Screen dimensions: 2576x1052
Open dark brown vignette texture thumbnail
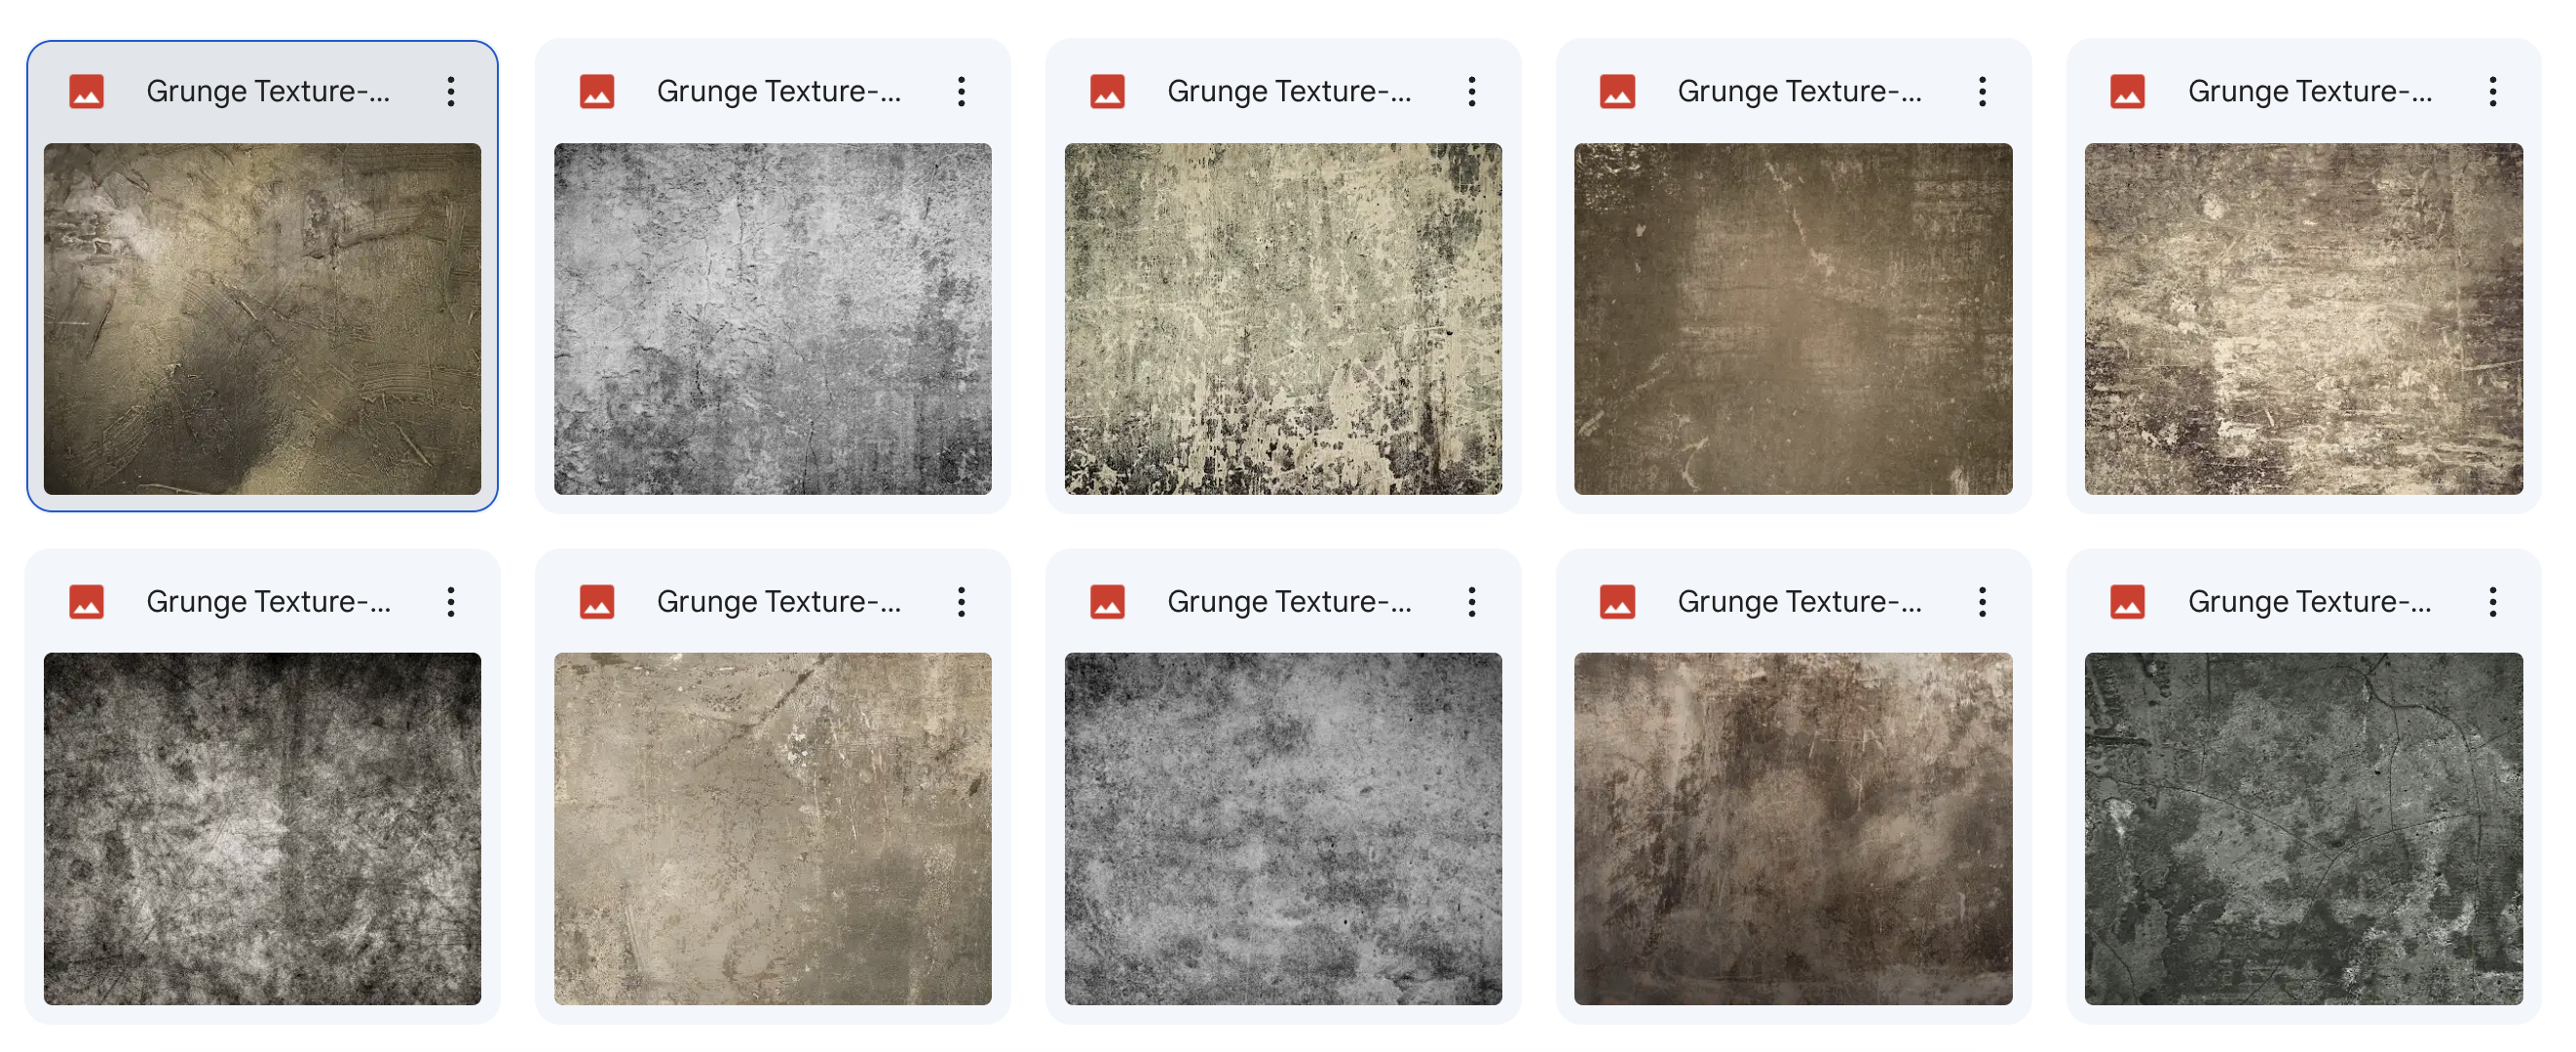click(x=1792, y=318)
